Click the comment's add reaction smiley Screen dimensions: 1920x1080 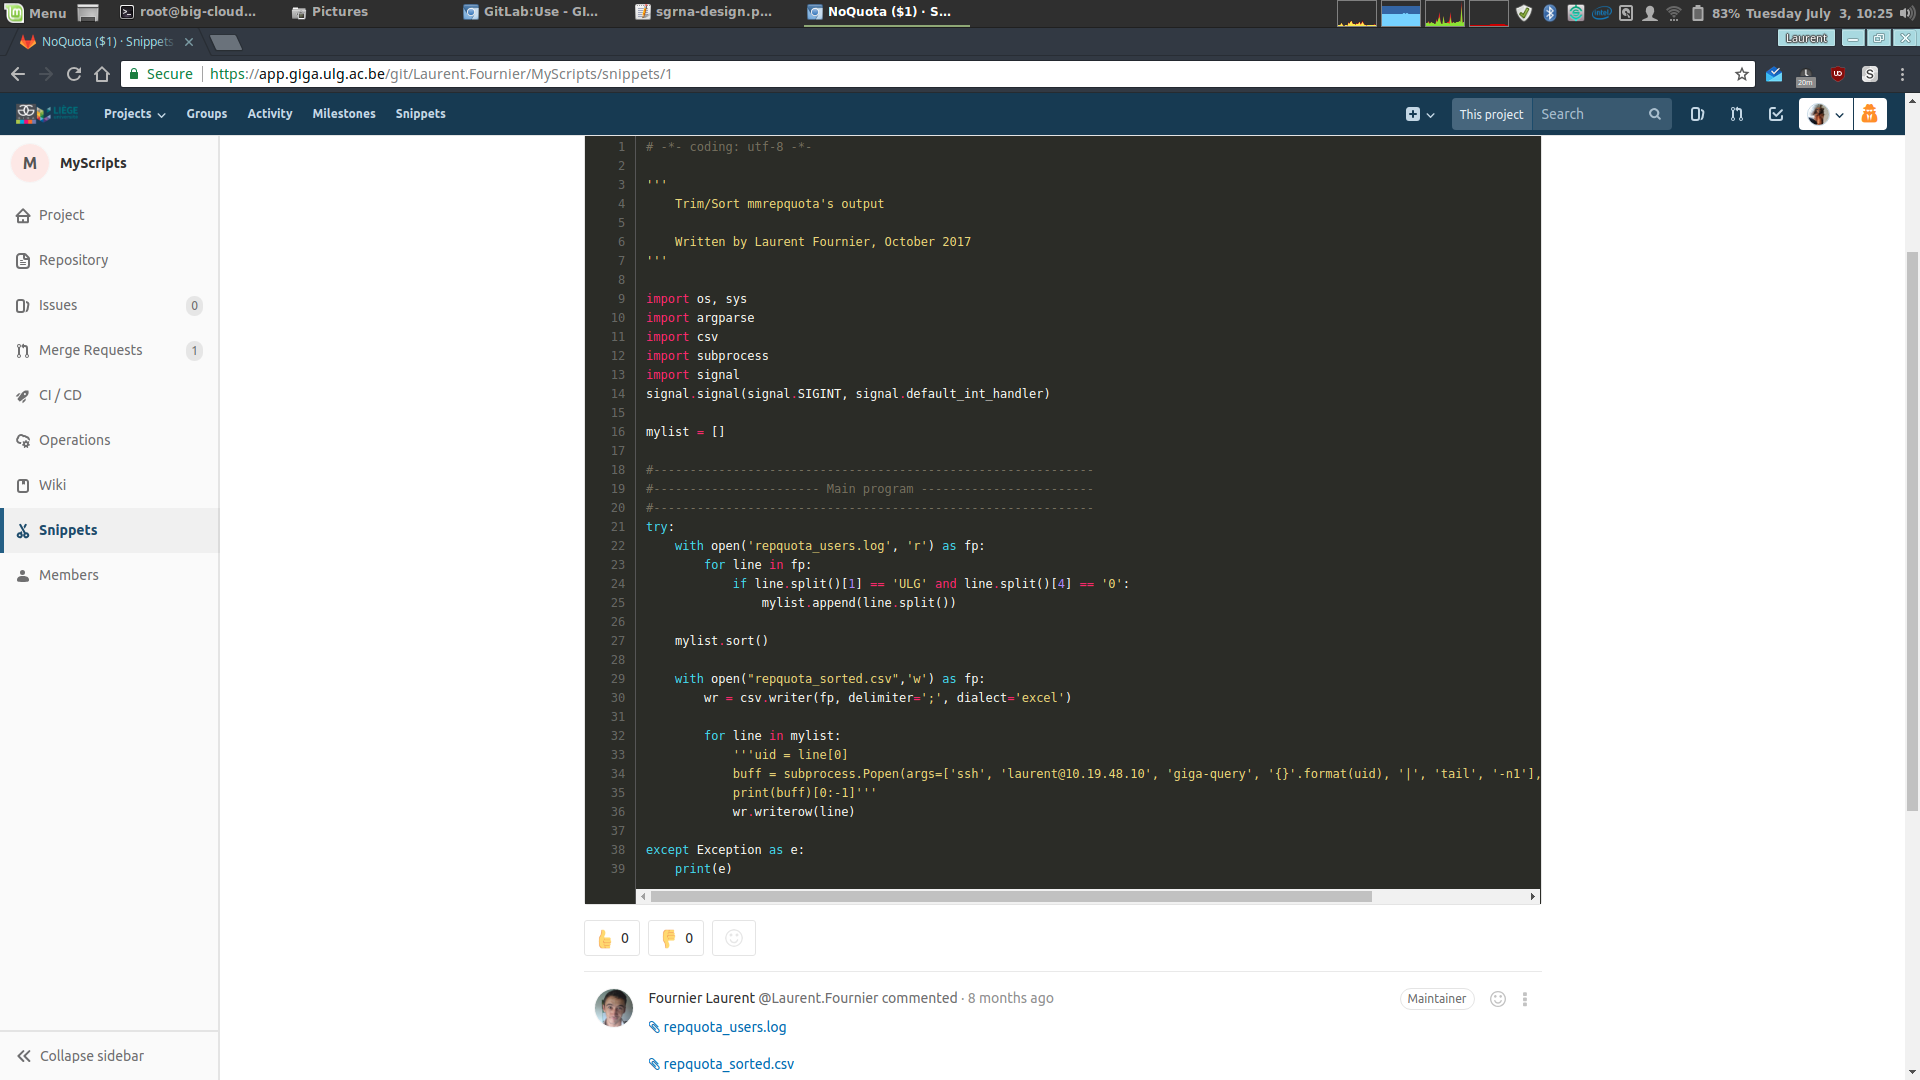pyautogui.click(x=1498, y=999)
